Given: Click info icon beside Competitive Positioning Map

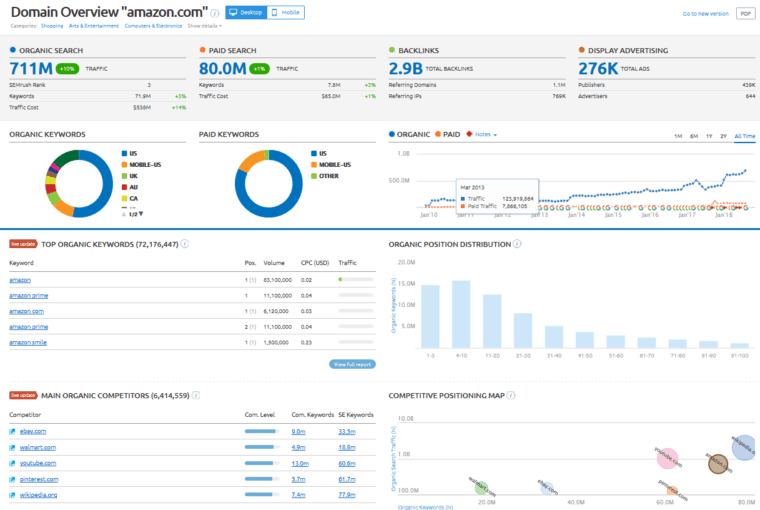Looking at the screenshot, I should tap(511, 395).
